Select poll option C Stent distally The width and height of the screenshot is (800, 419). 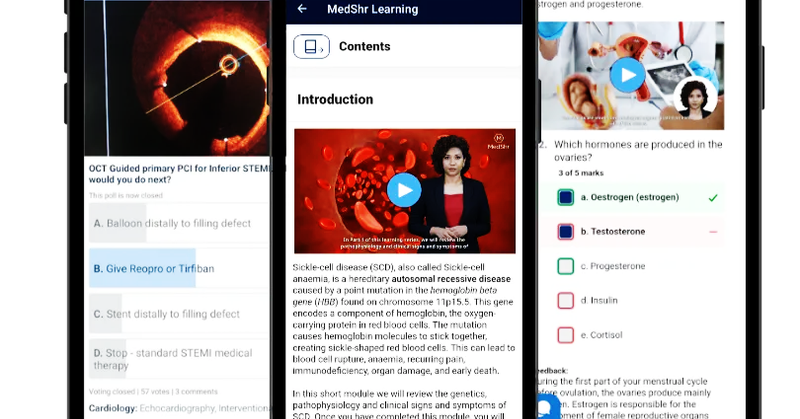(179, 314)
